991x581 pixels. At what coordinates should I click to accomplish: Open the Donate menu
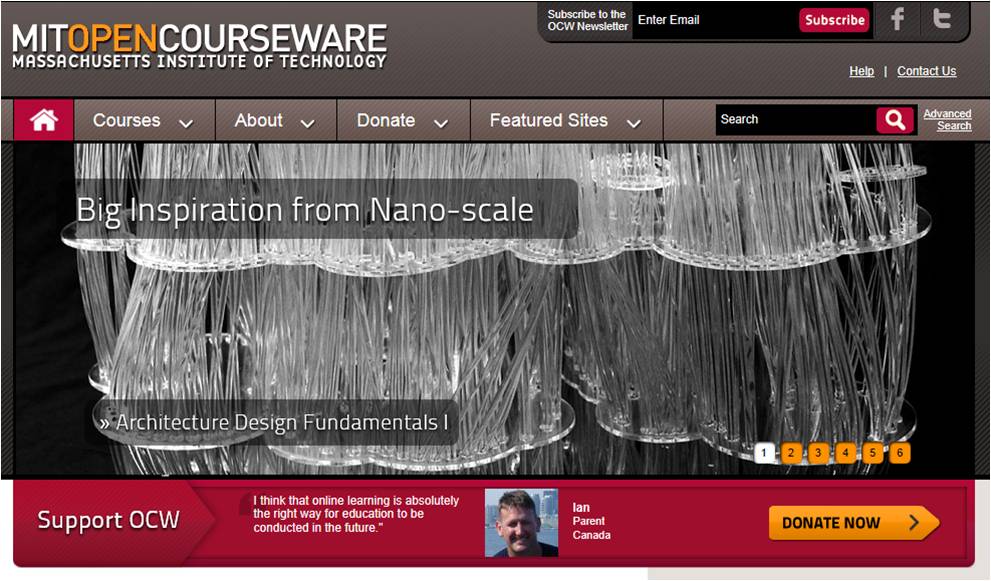404,120
